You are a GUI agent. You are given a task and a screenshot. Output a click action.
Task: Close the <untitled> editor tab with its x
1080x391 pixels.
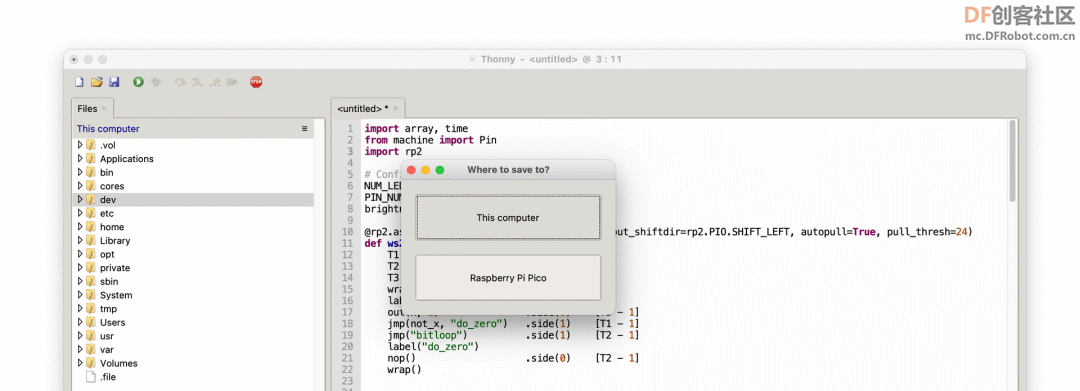[x=395, y=109]
